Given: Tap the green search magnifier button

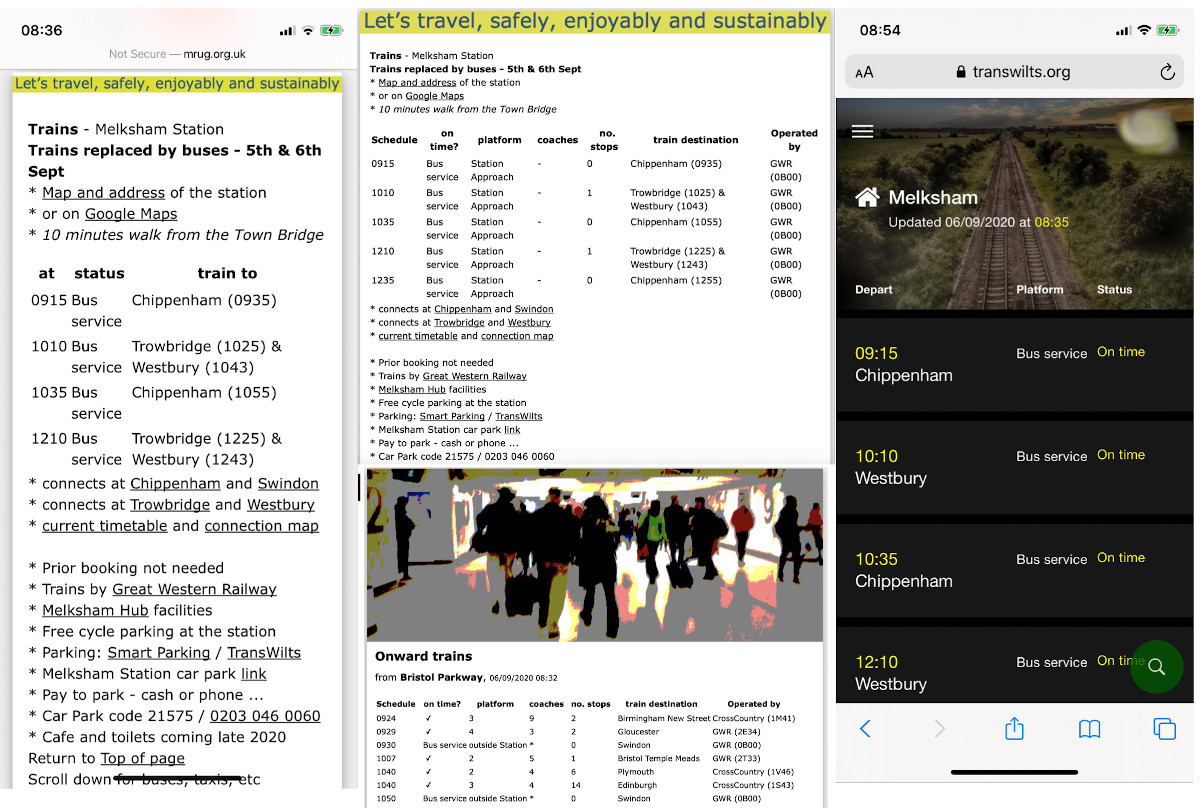Looking at the screenshot, I should coord(1156,667).
